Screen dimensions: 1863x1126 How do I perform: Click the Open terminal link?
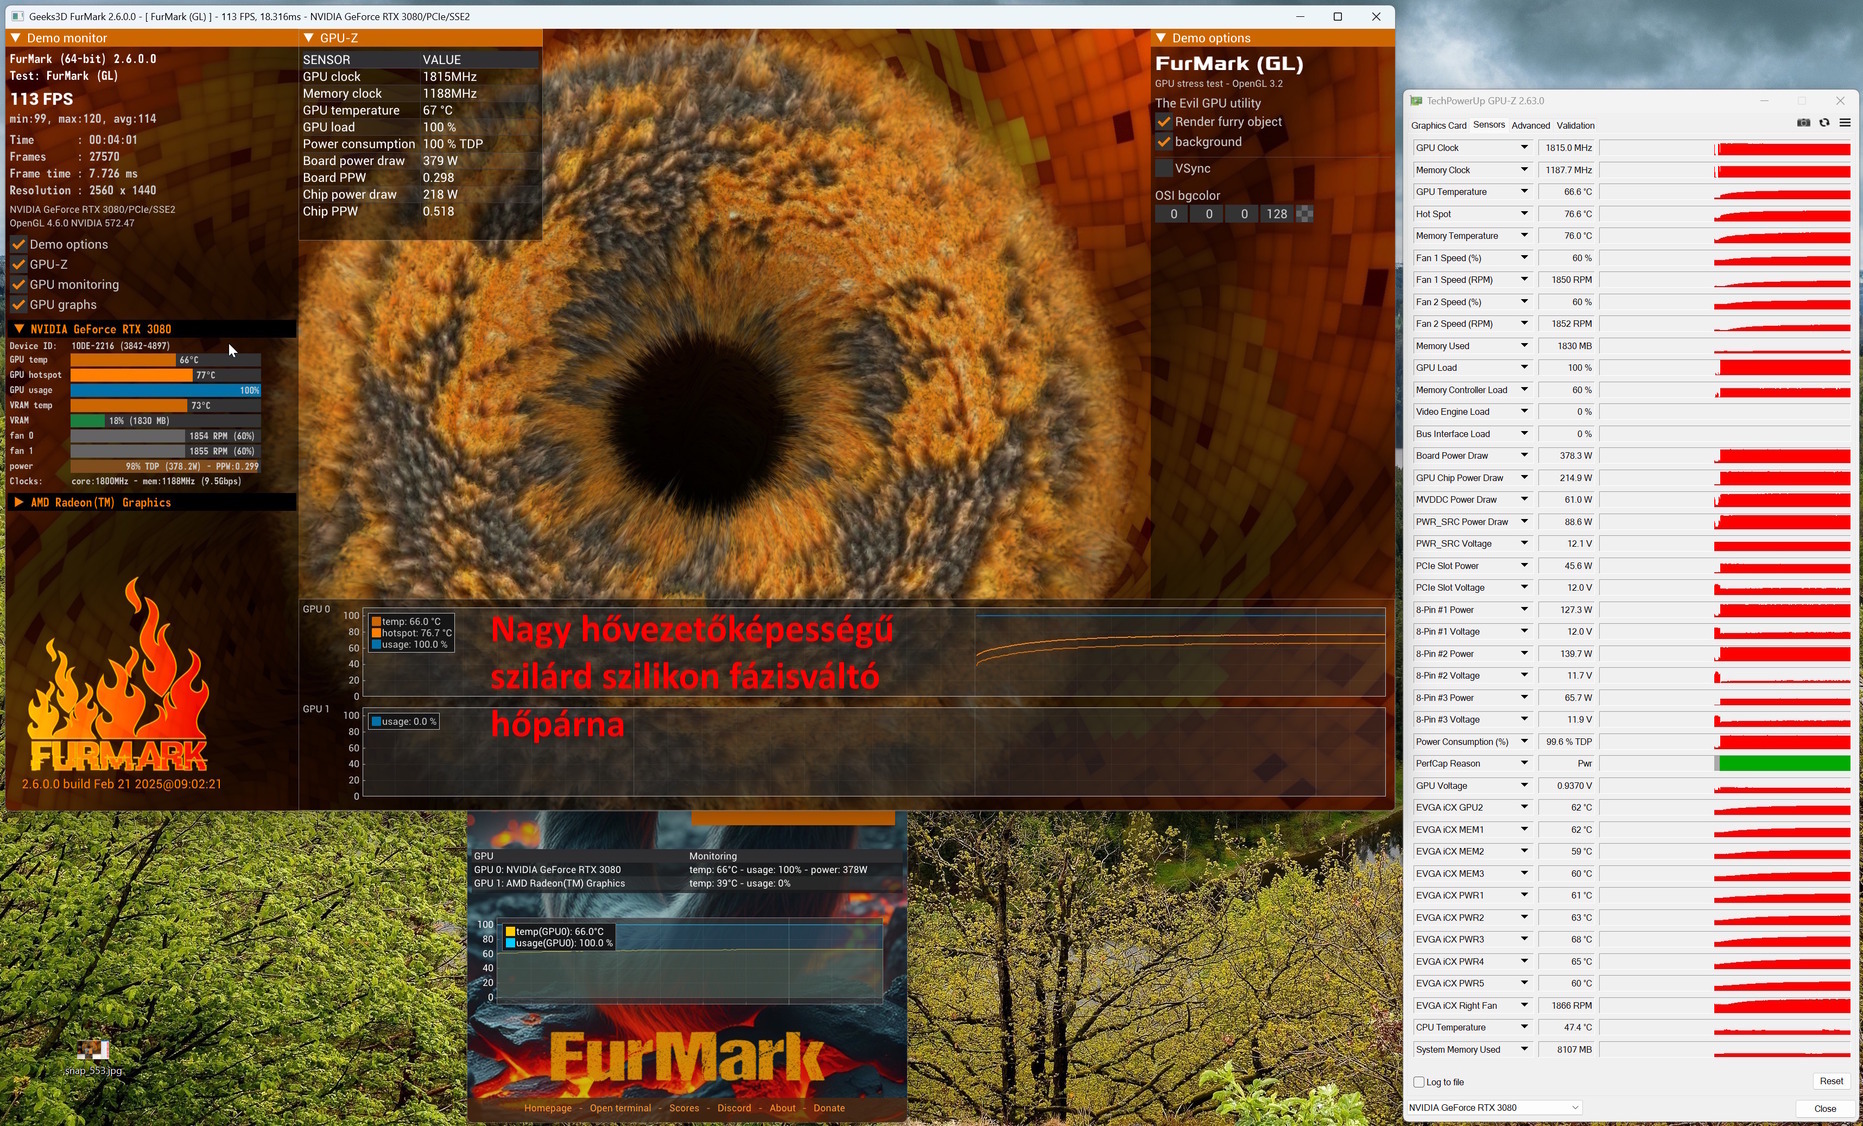(x=620, y=1108)
